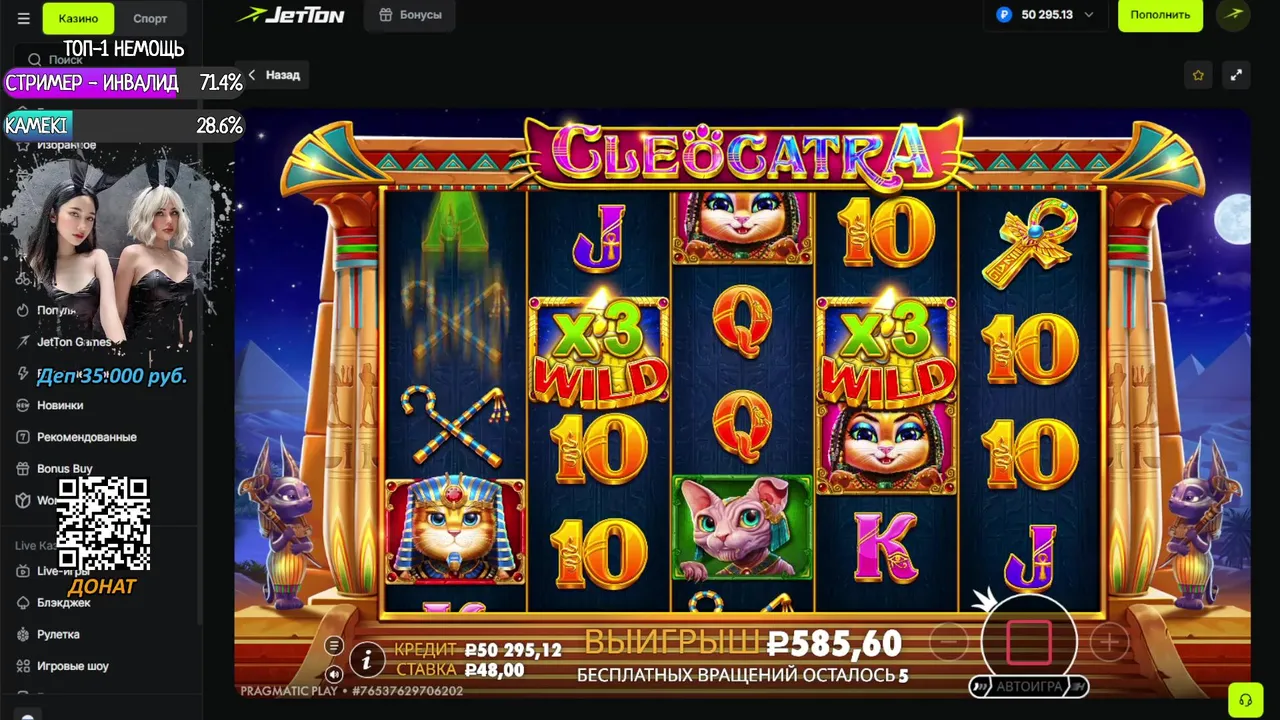This screenshot has height=720, width=1280.
Task: Click the Пополнить deposit button
Action: (1160, 15)
